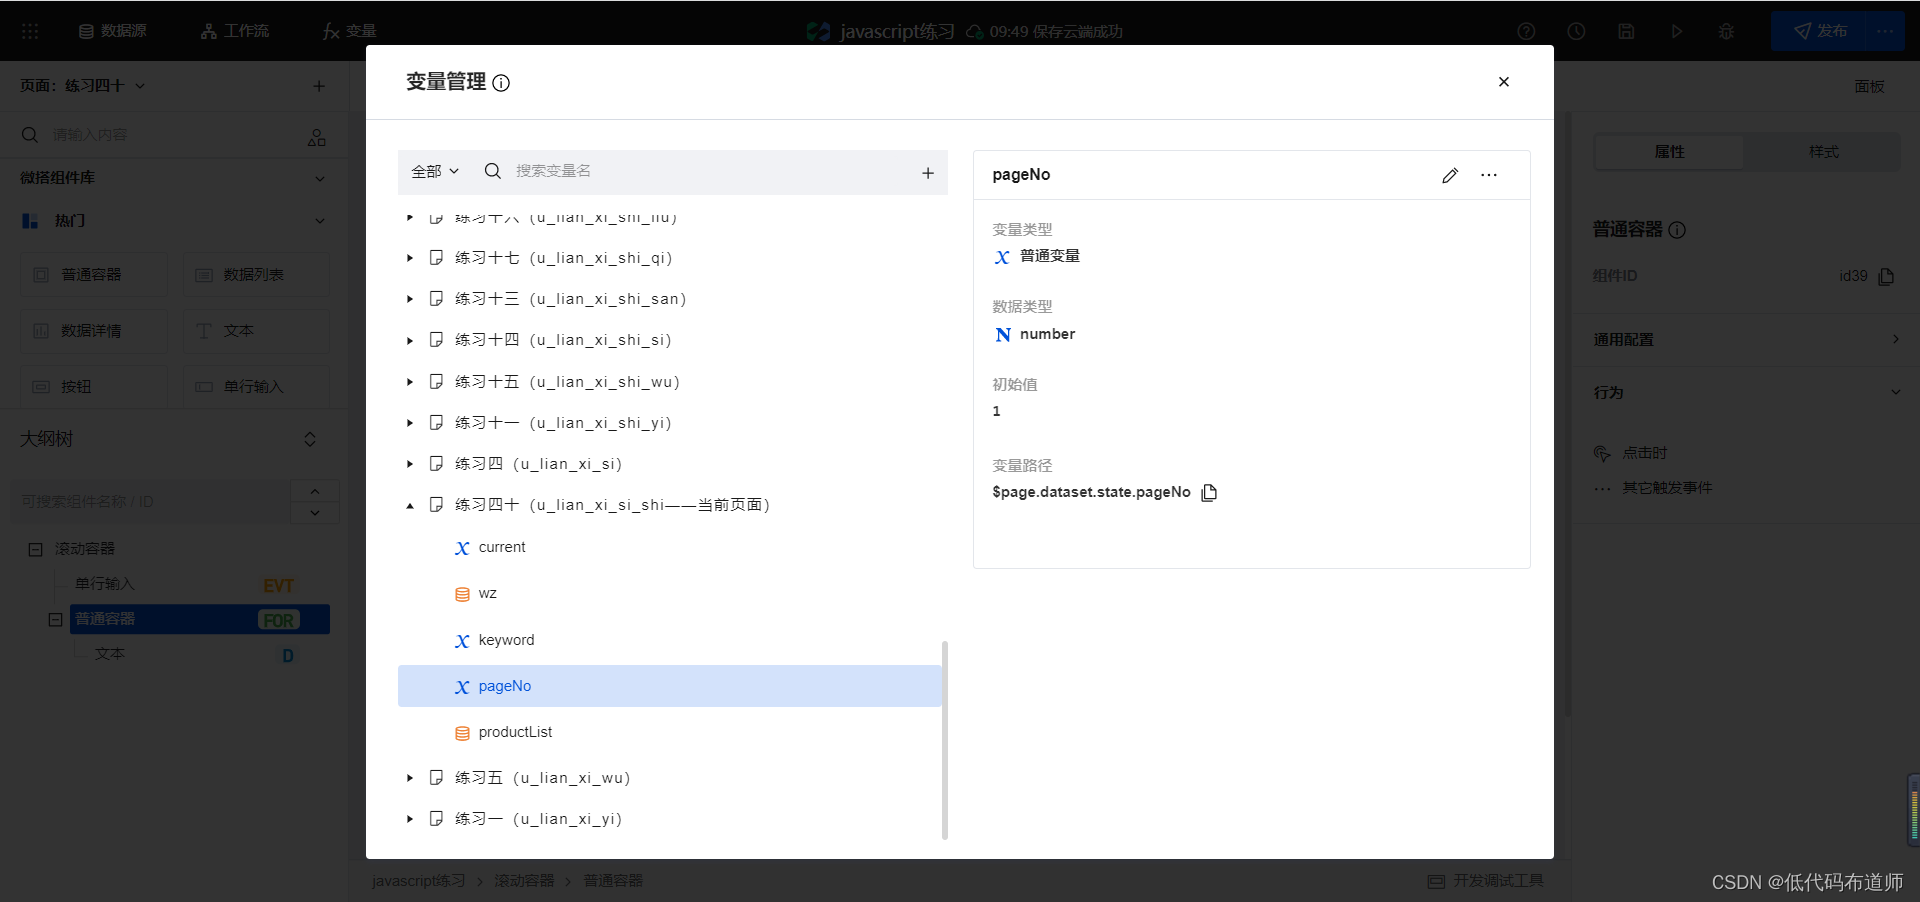Open the 变量 menu in top bar
Viewport: 1920px width, 902px height.
pyautogui.click(x=349, y=31)
